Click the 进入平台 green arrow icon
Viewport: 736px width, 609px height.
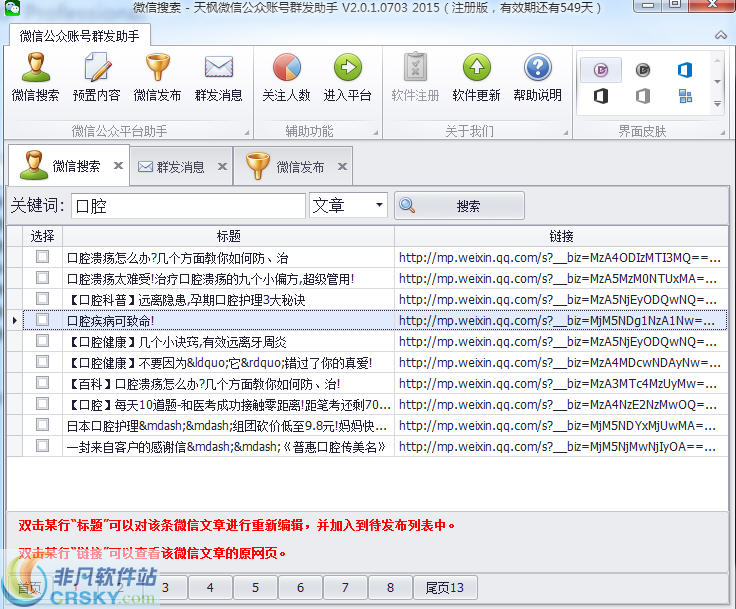click(347, 67)
